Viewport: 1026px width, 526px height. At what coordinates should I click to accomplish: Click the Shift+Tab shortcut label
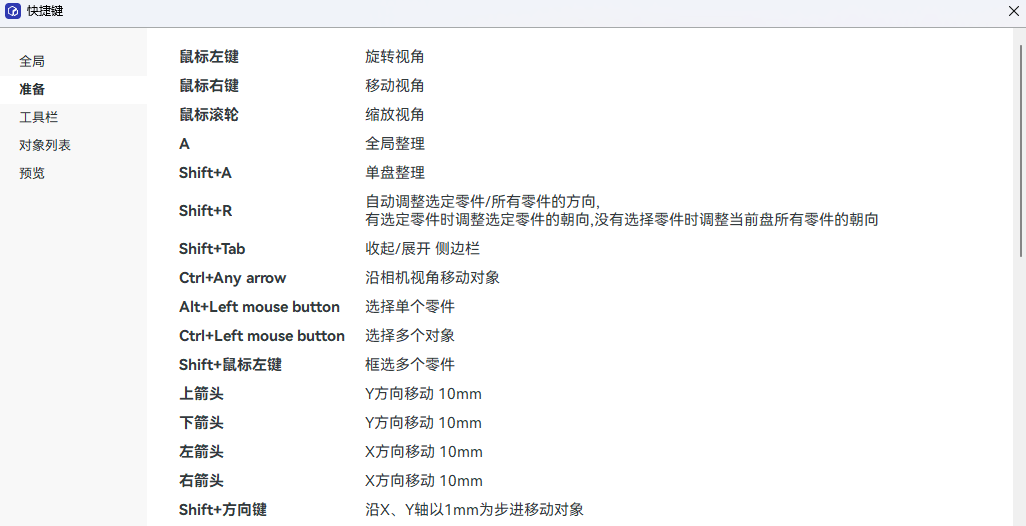(x=212, y=249)
